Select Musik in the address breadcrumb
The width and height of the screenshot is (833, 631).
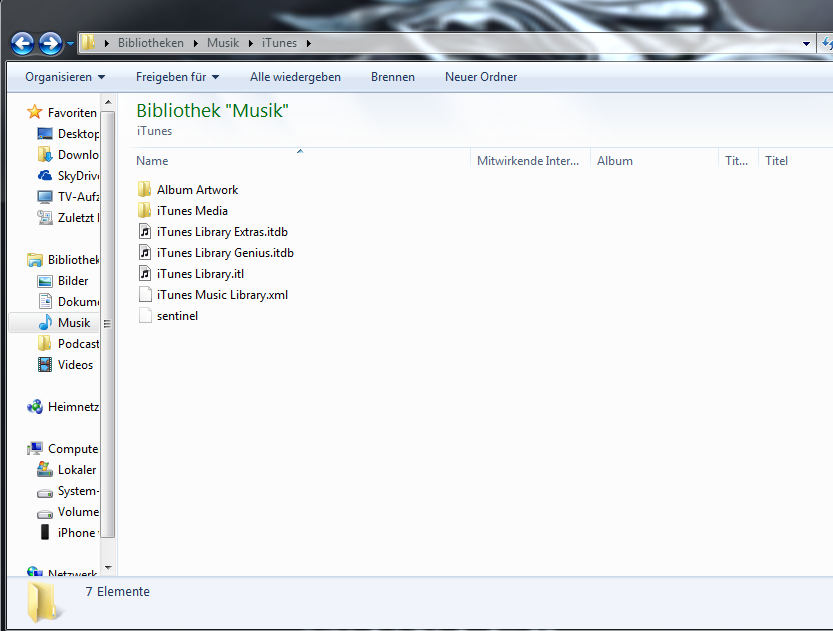(223, 43)
